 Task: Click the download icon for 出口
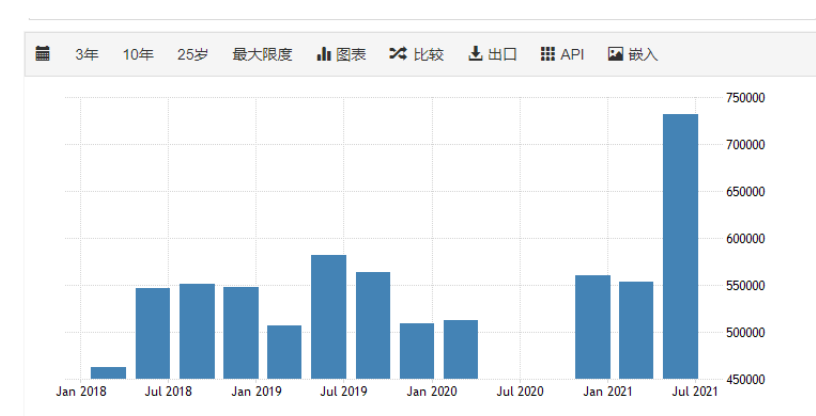pyautogui.click(x=475, y=54)
